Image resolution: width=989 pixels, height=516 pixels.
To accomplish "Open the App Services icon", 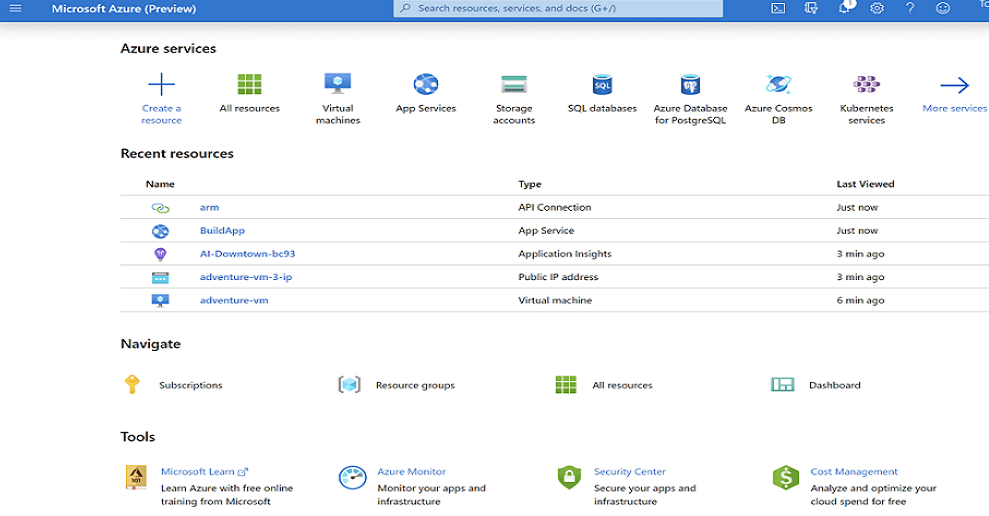I will (426, 84).
